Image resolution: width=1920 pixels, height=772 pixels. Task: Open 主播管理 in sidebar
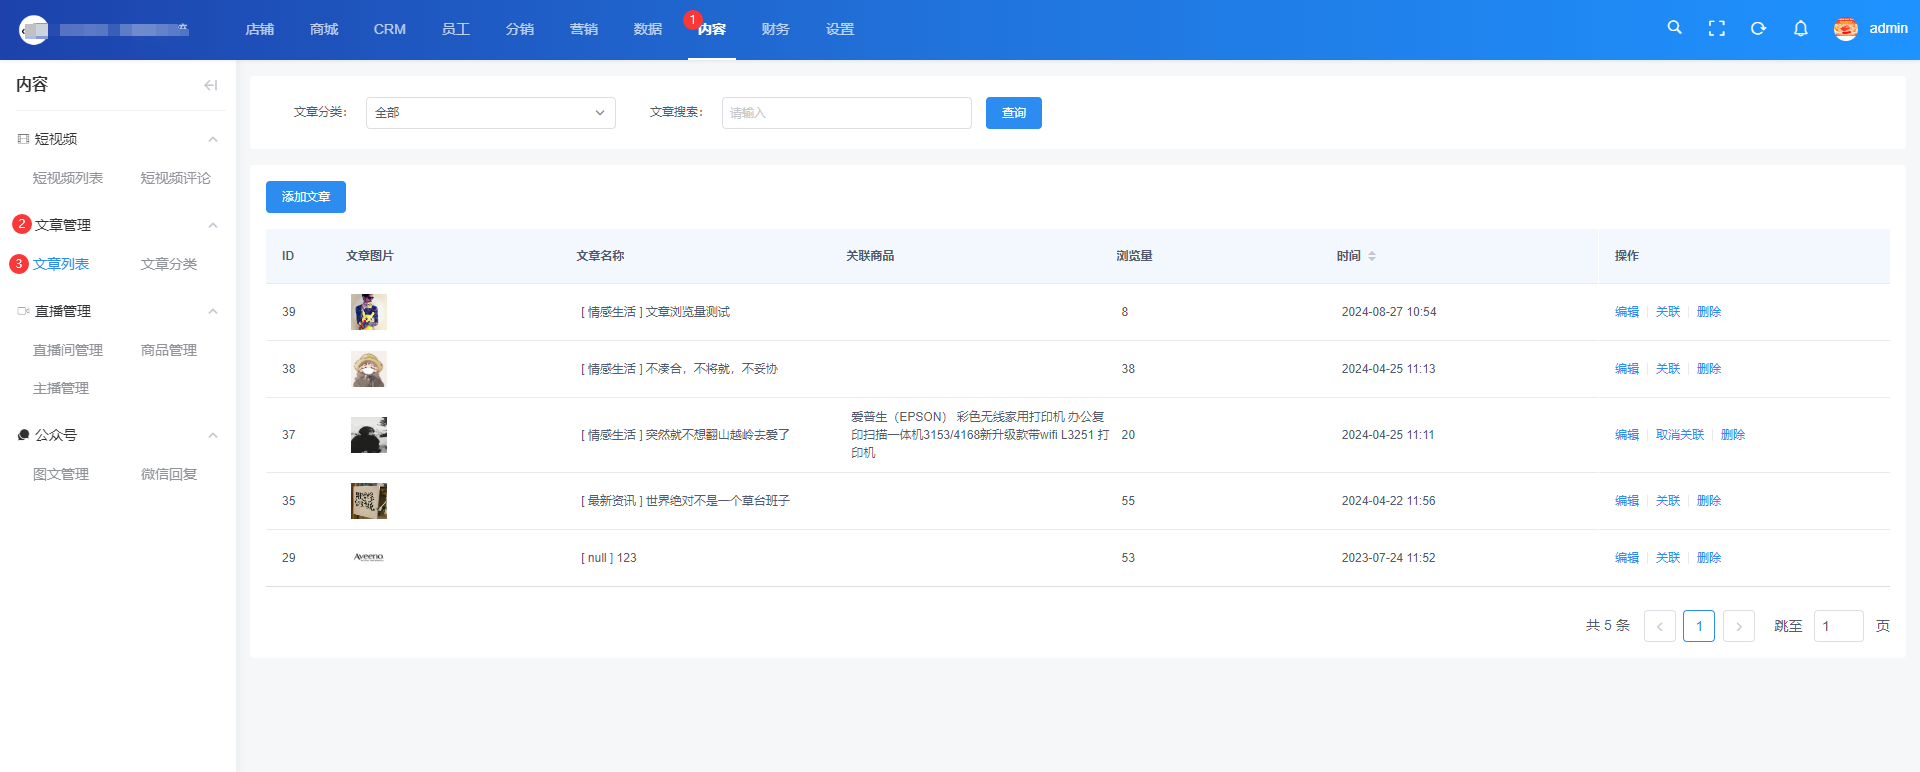[61, 388]
